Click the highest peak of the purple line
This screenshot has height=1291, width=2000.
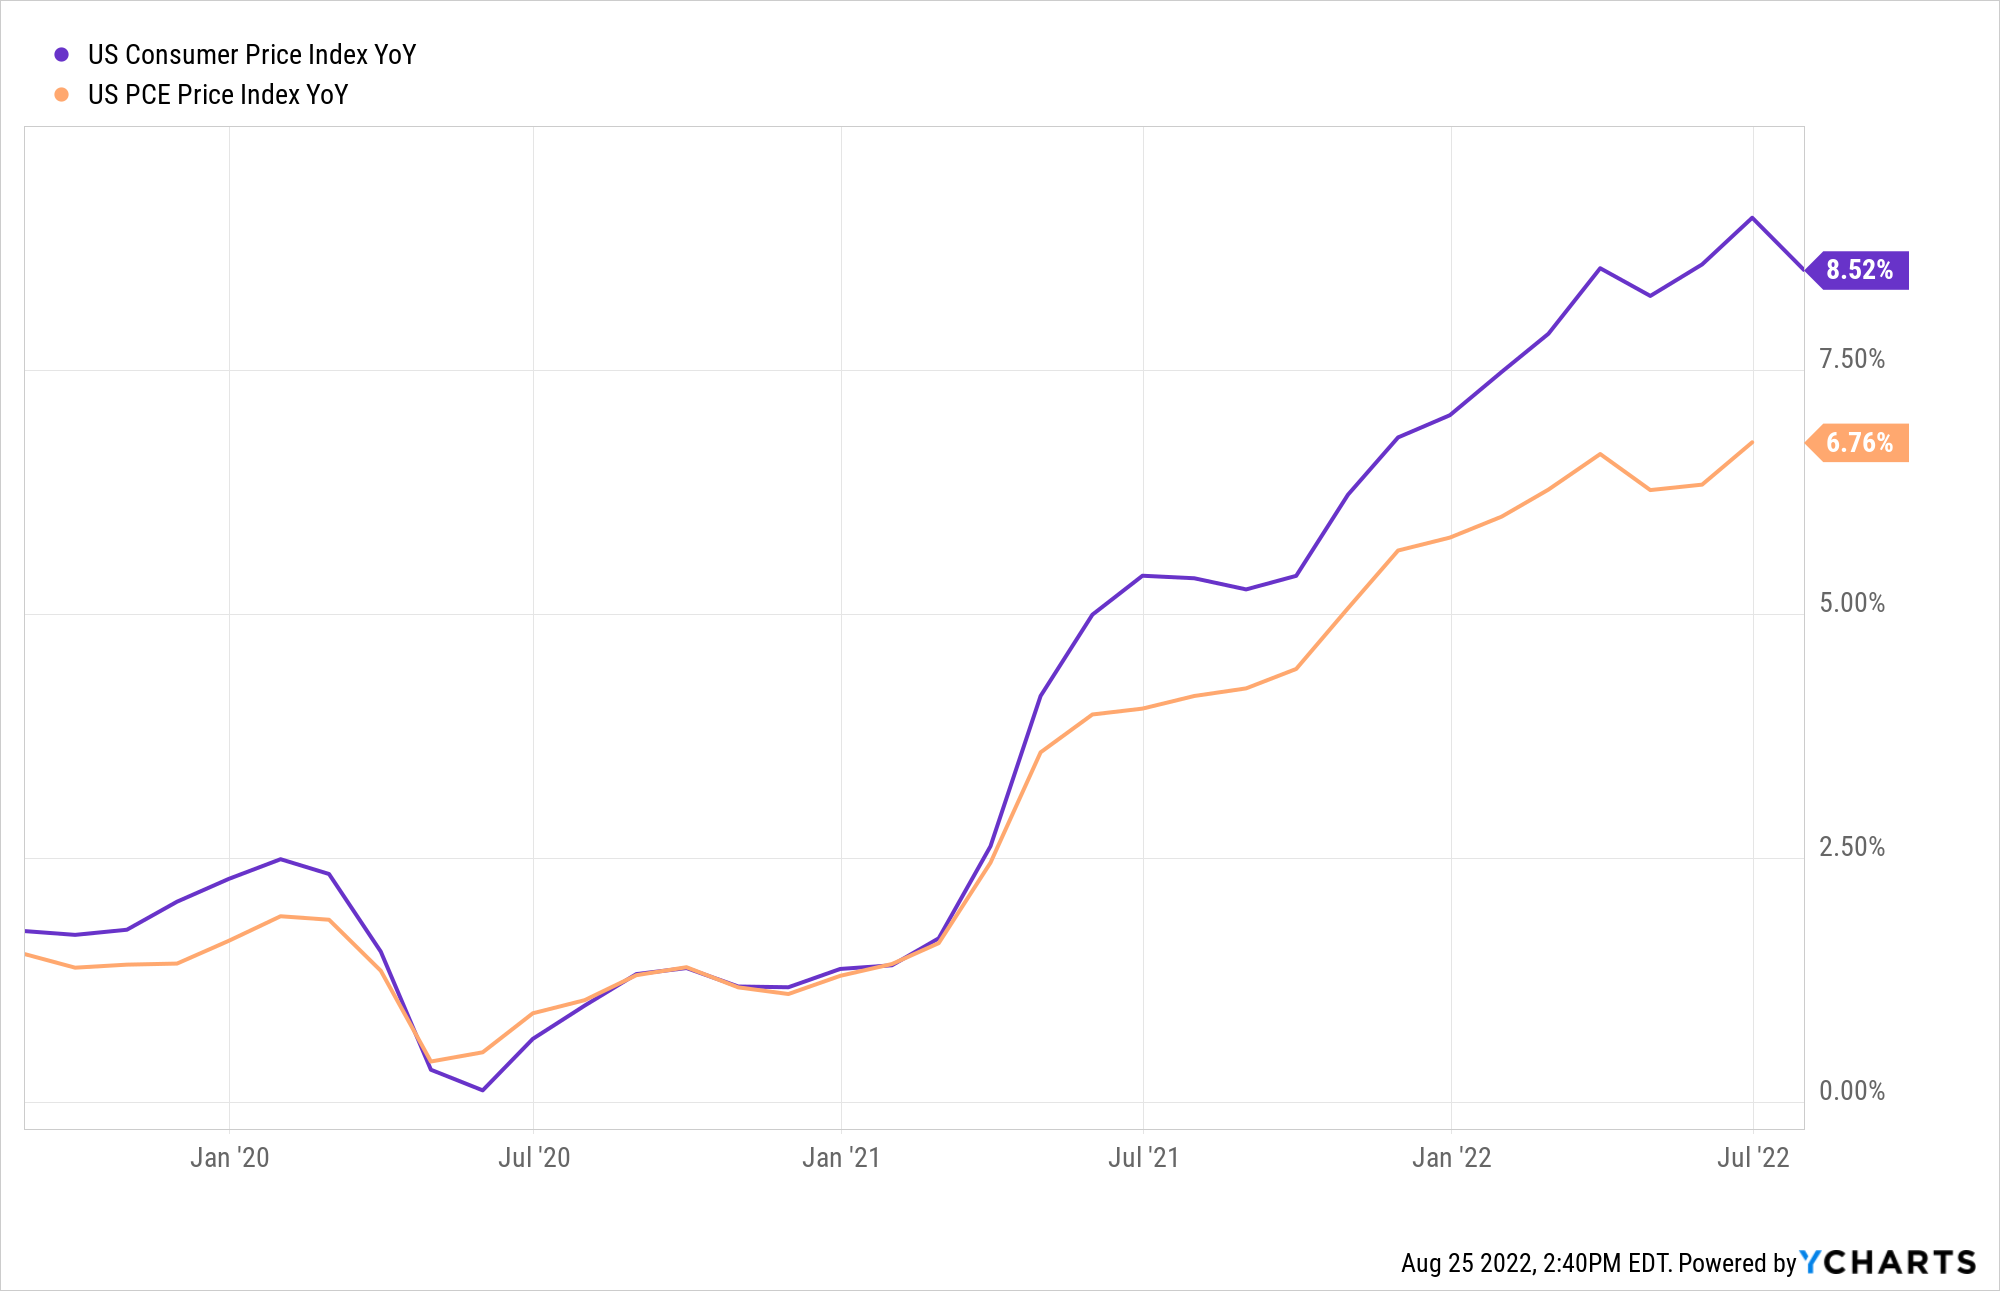1752,218
